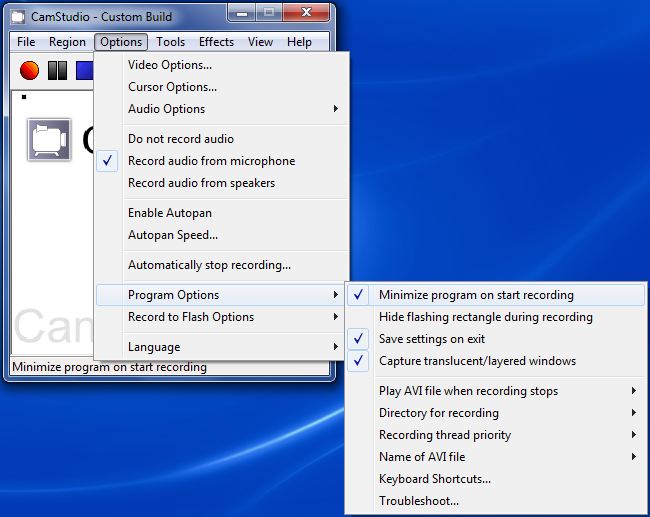The image size is (650, 517).
Task: Select Do not record audio
Action: [x=221, y=139]
